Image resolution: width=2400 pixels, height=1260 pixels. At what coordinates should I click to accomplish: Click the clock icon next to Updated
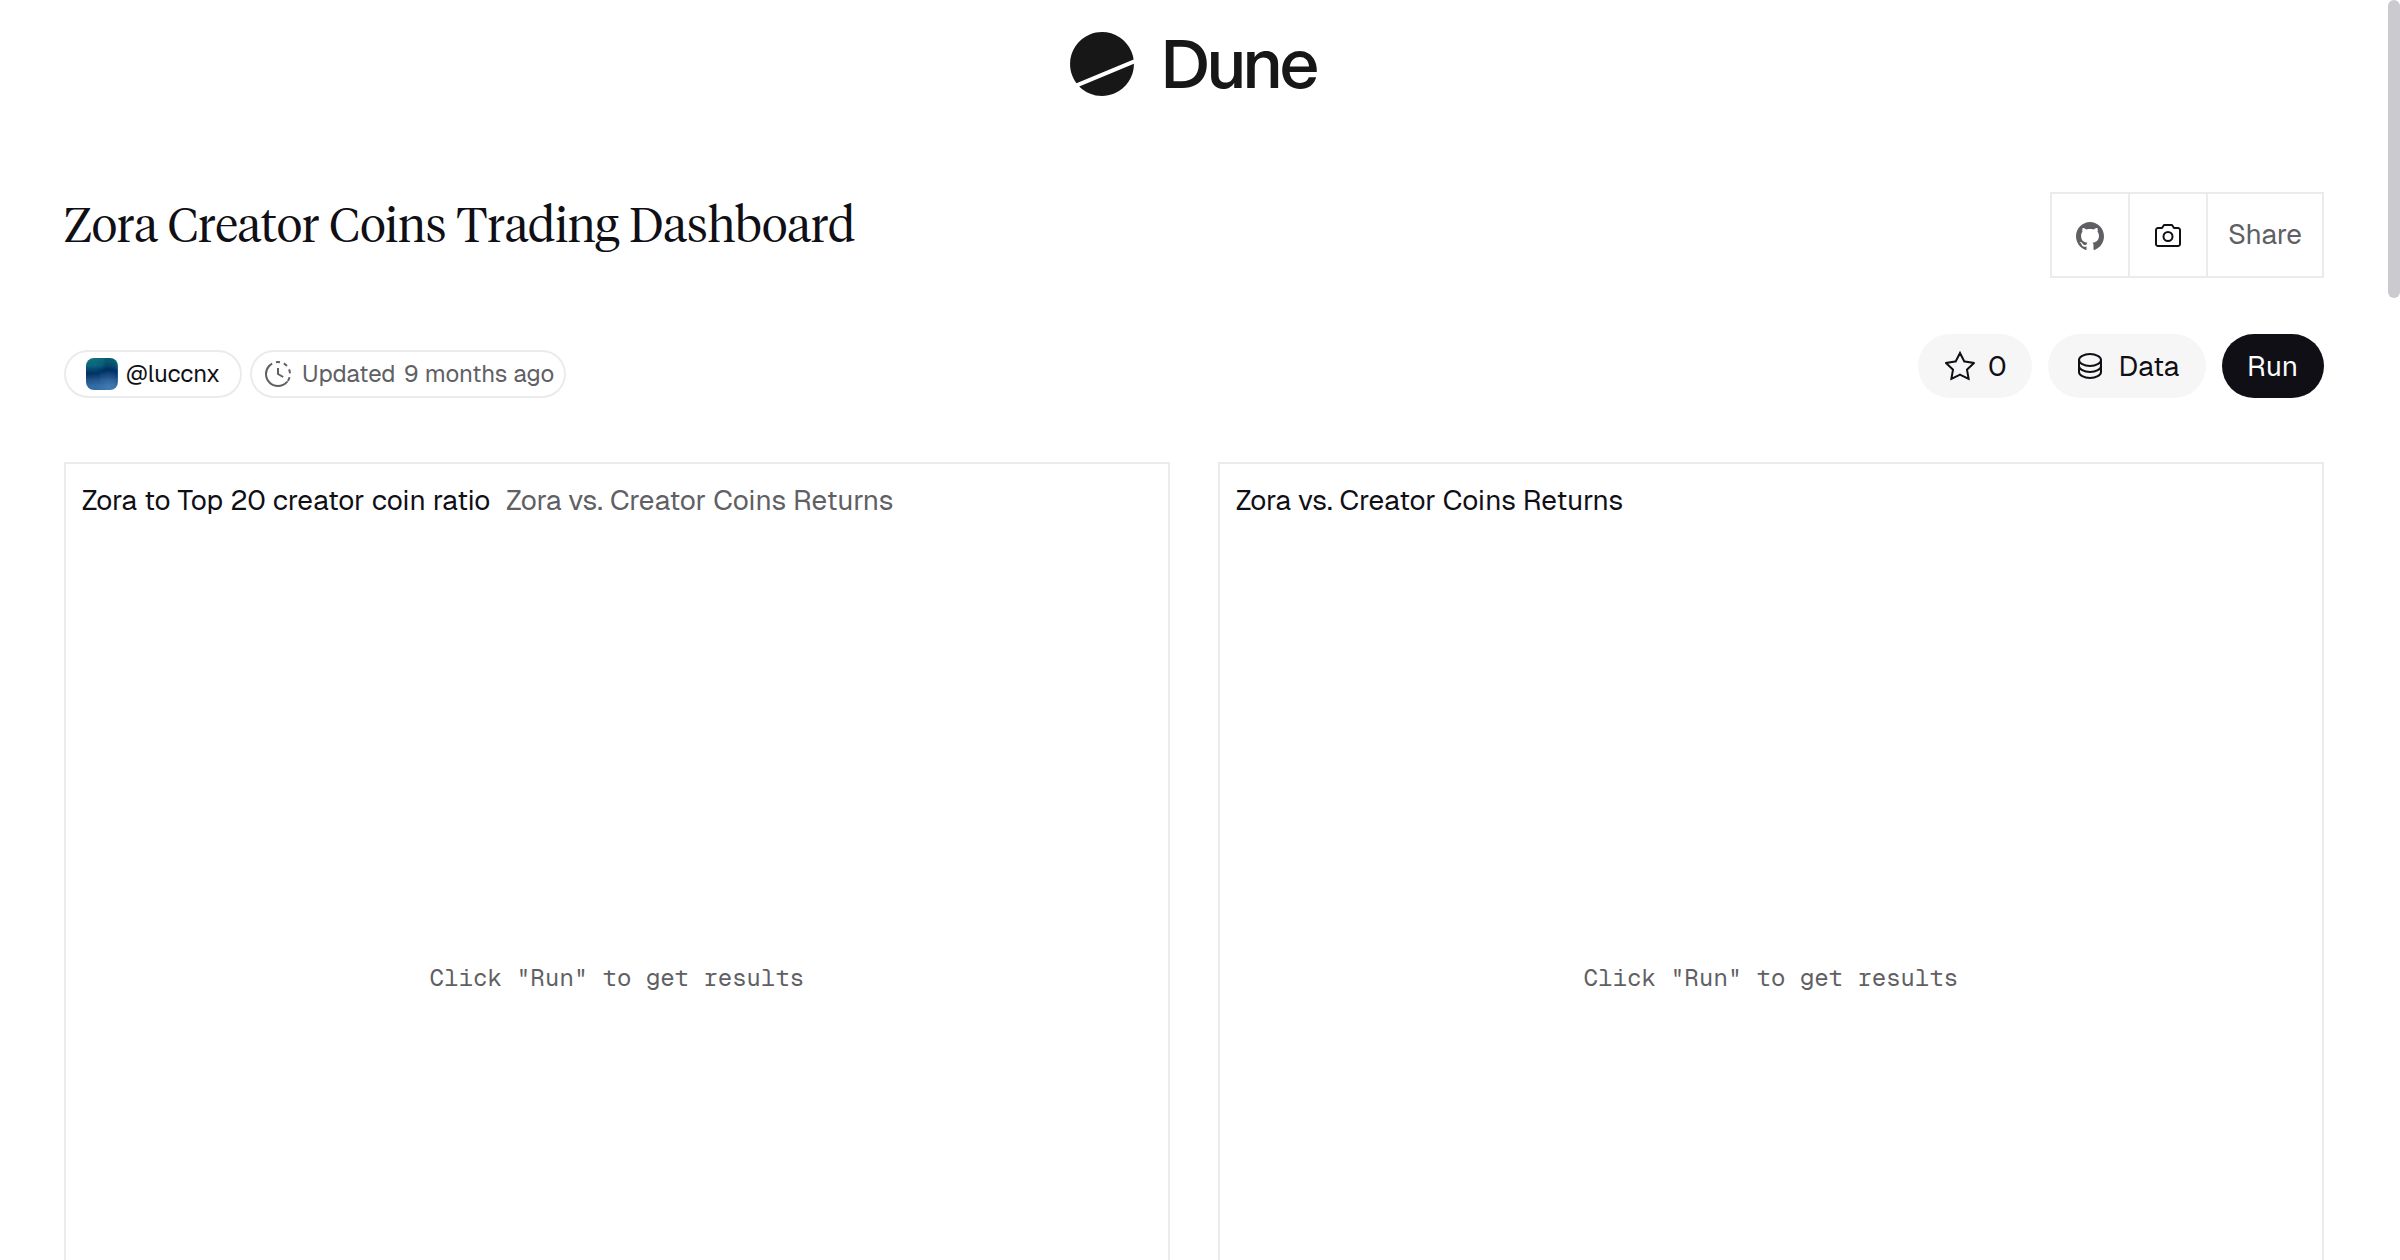pyautogui.click(x=280, y=373)
